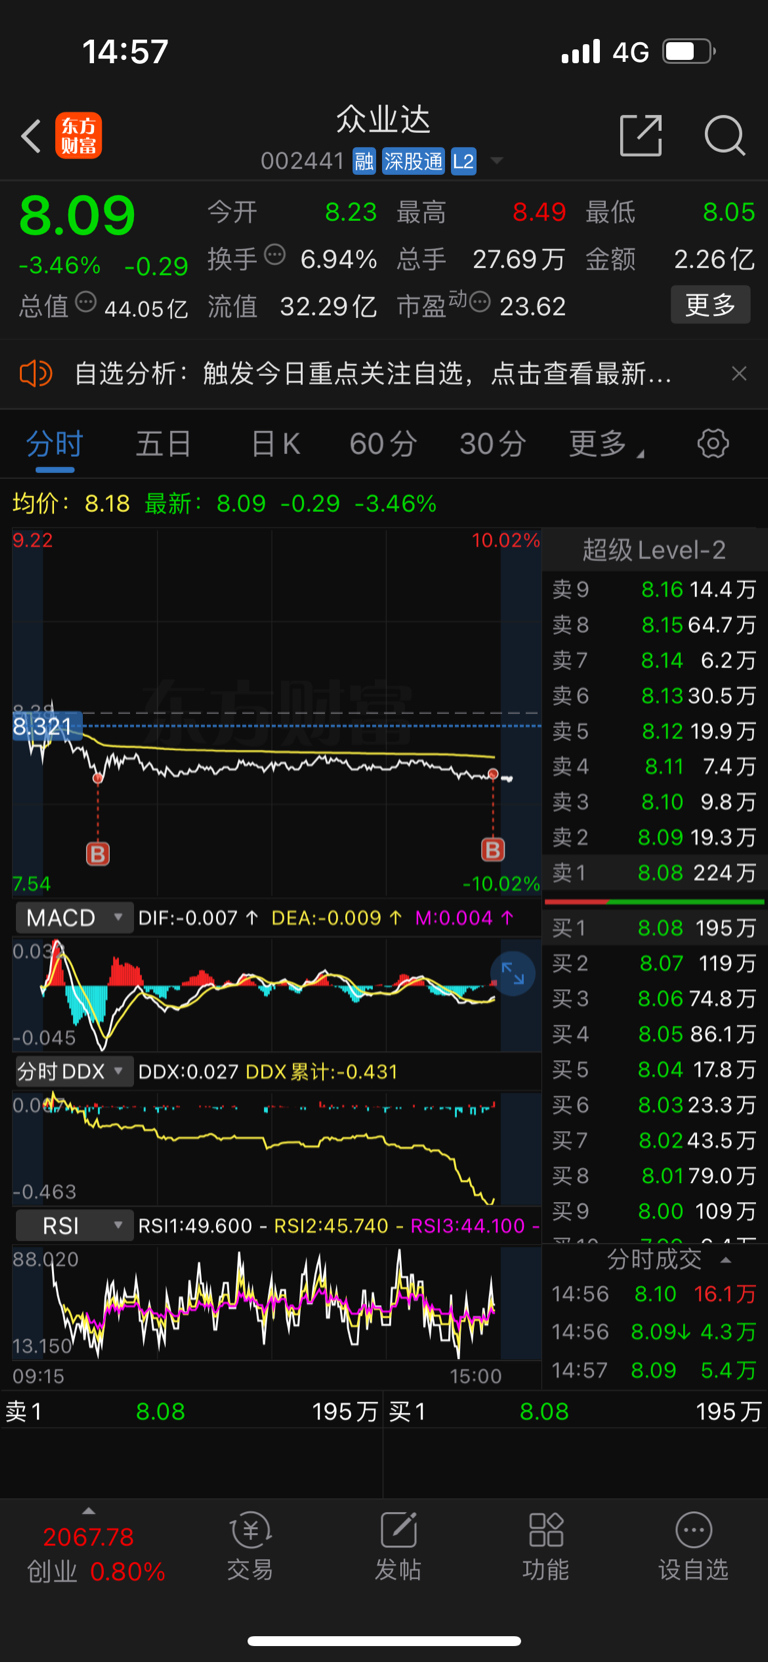Dismiss the 自选分析 banner with X
This screenshot has width=768, height=1663.
(x=739, y=374)
